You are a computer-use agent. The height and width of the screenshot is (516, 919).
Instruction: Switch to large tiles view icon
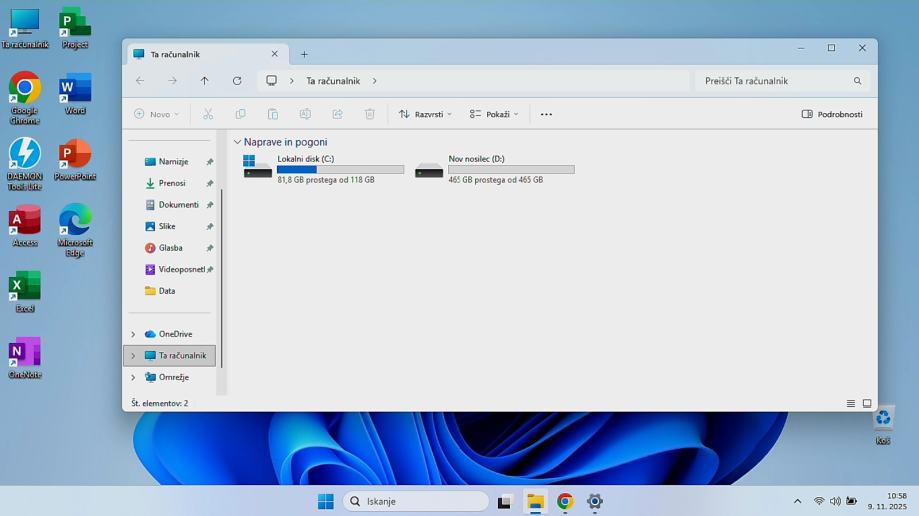click(867, 403)
